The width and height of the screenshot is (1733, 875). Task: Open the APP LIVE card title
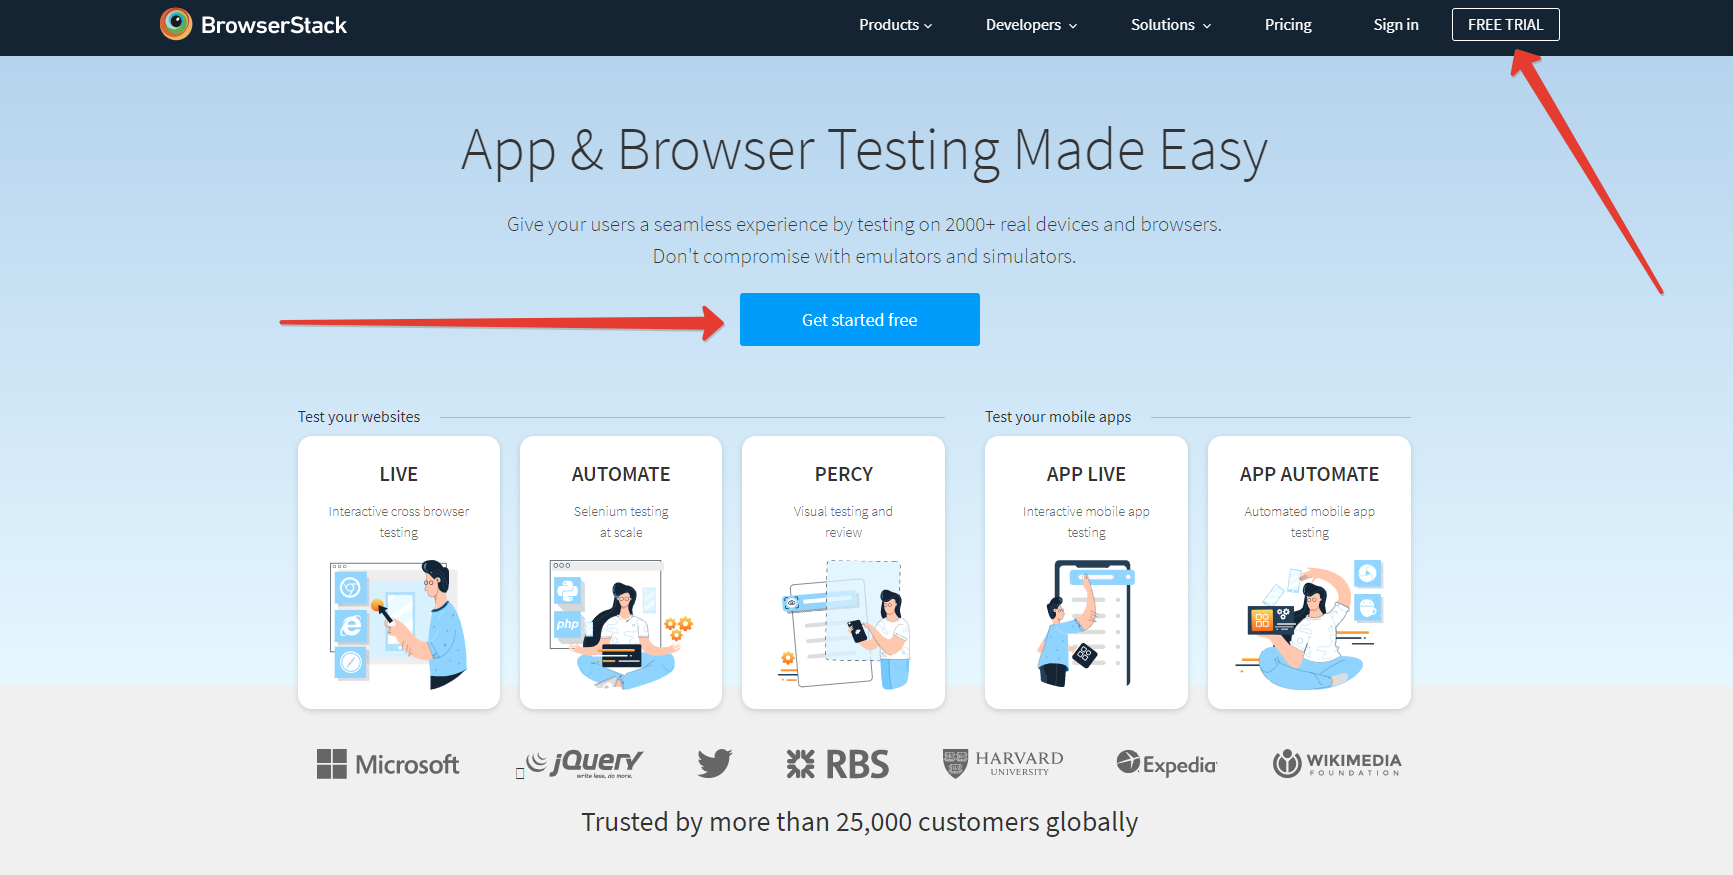pyautogui.click(x=1086, y=474)
